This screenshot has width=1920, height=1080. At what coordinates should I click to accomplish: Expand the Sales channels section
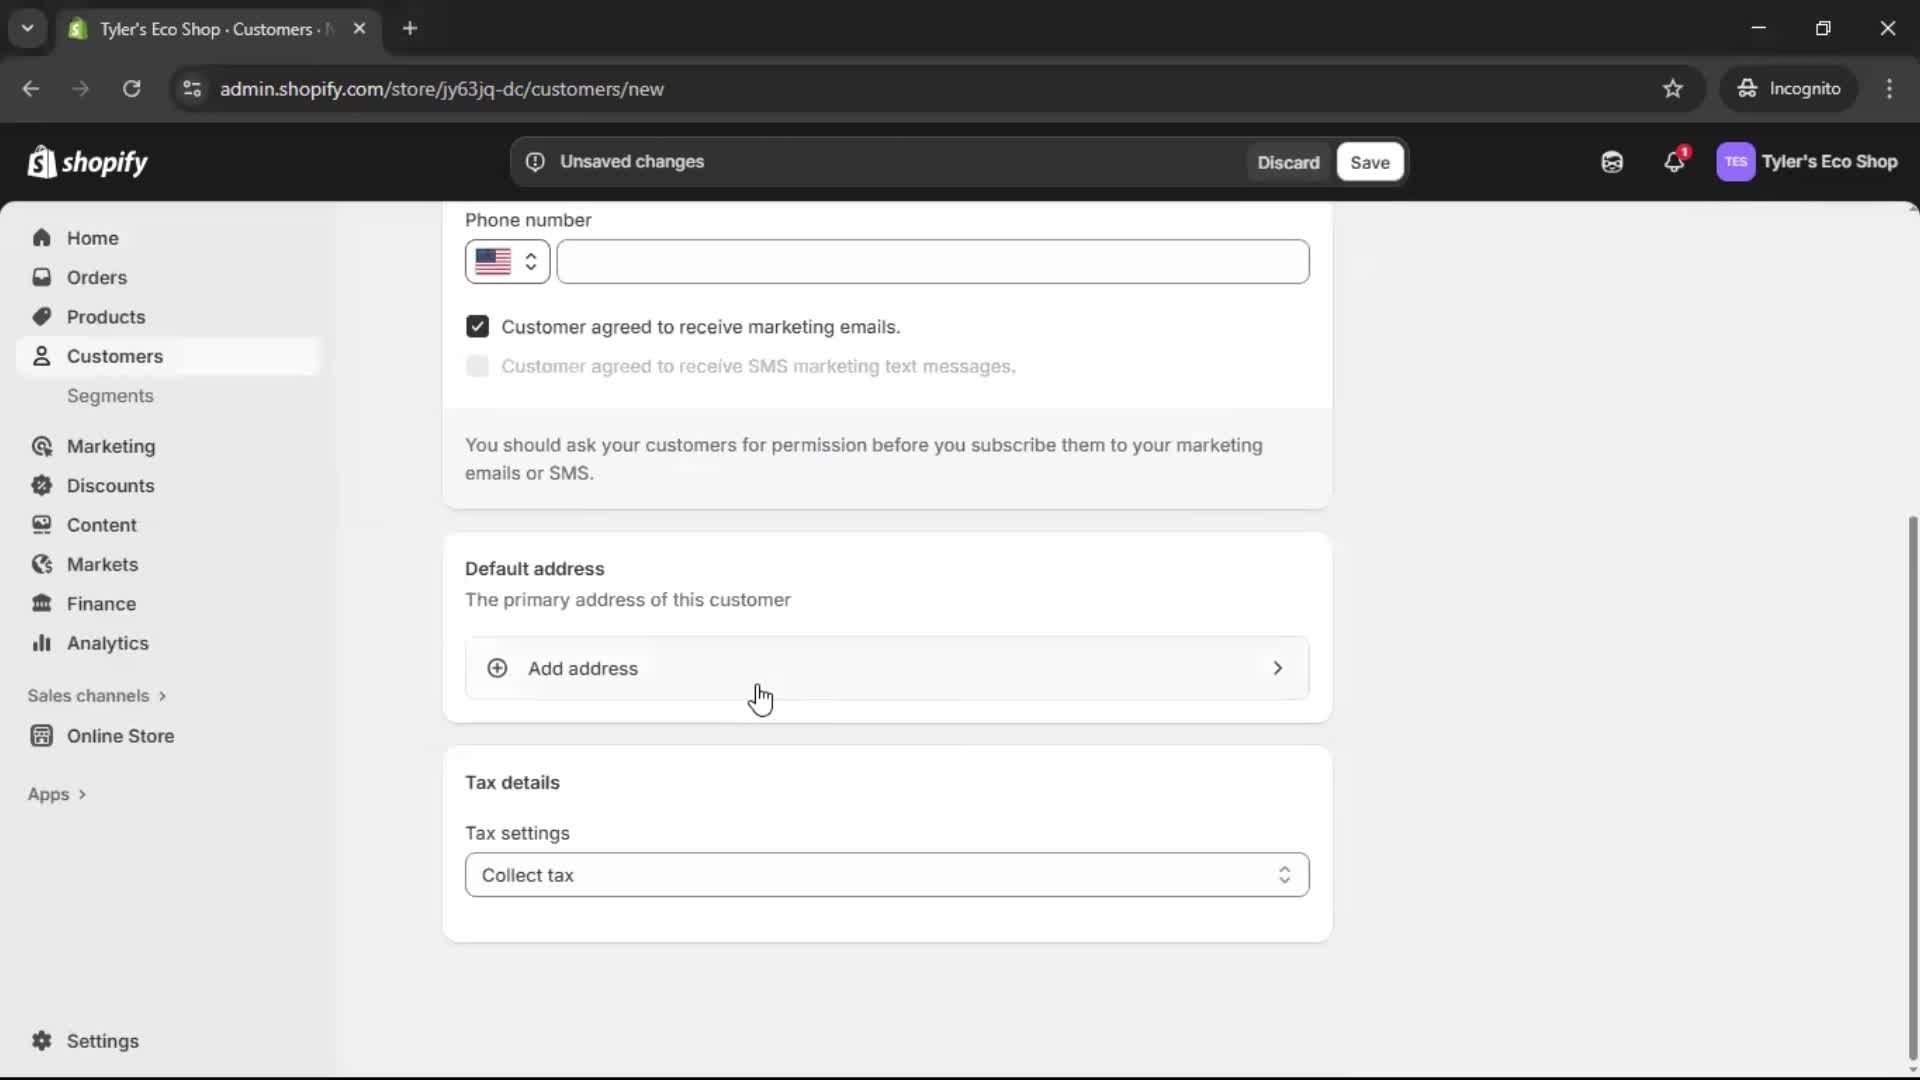tap(97, 695)
